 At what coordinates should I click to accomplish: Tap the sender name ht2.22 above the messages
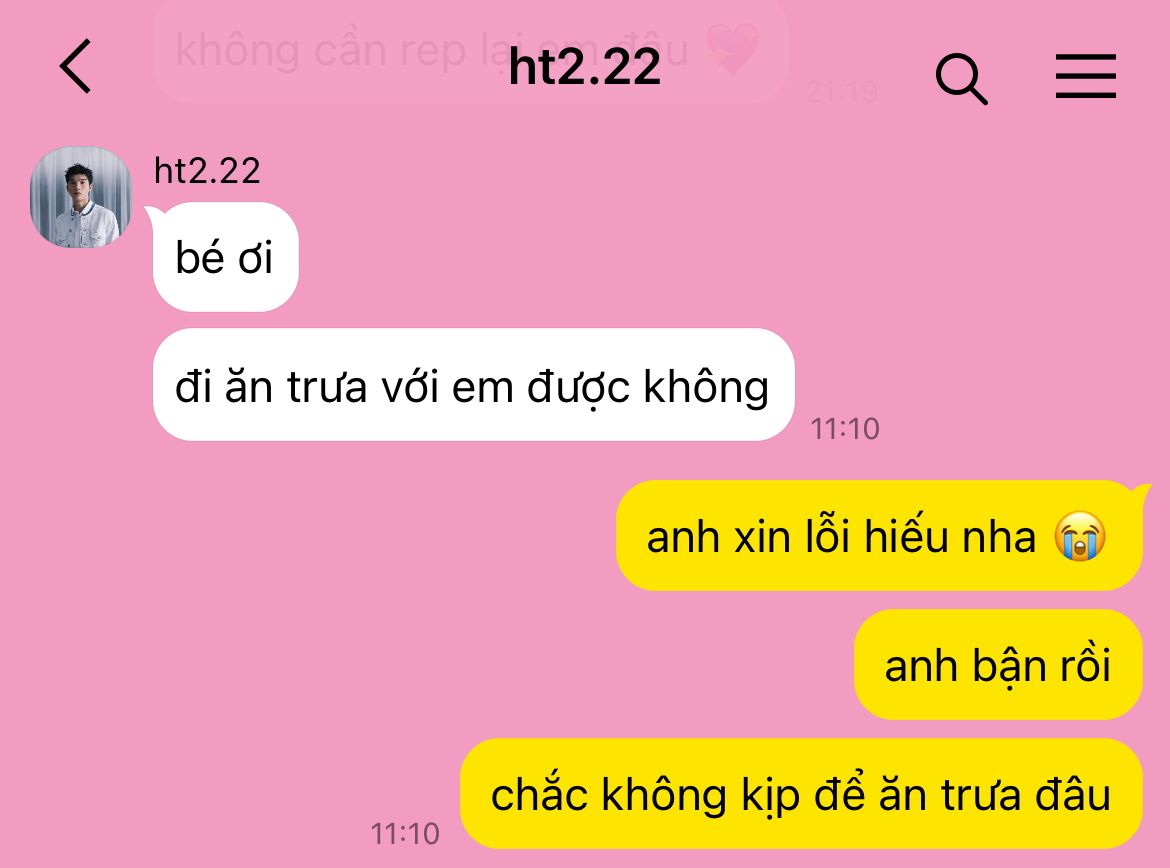pos(207,171)
